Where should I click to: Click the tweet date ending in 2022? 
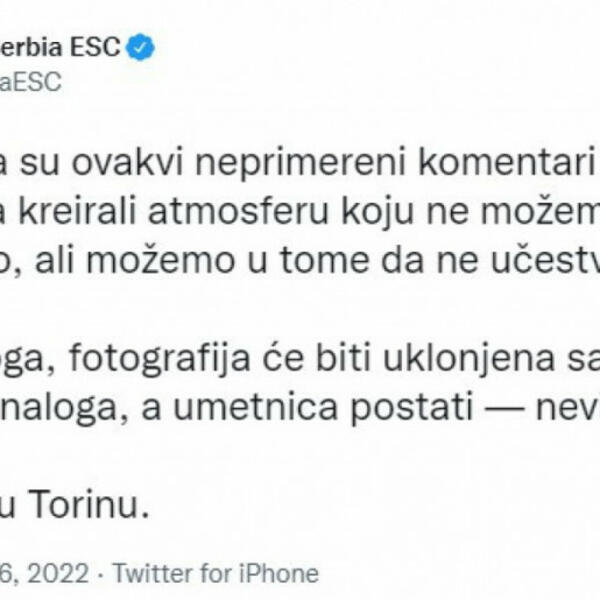point(48,573)
